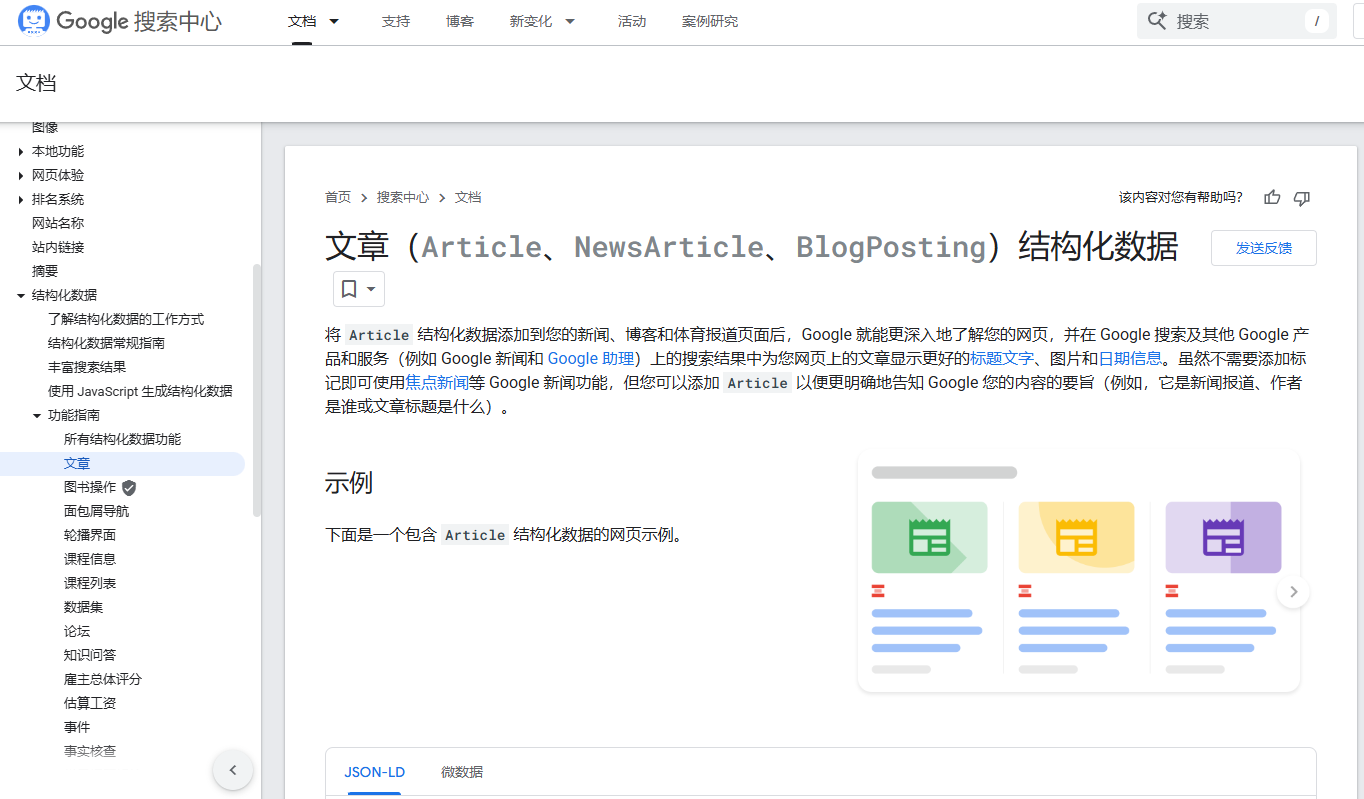Select 站内链接 in the sidebar

[x=58, y=248]
